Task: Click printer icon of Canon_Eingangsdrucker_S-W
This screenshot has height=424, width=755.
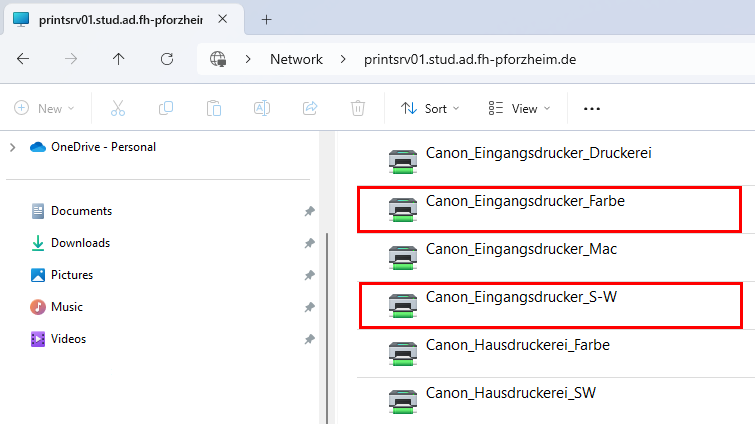Action: point(403,306)
